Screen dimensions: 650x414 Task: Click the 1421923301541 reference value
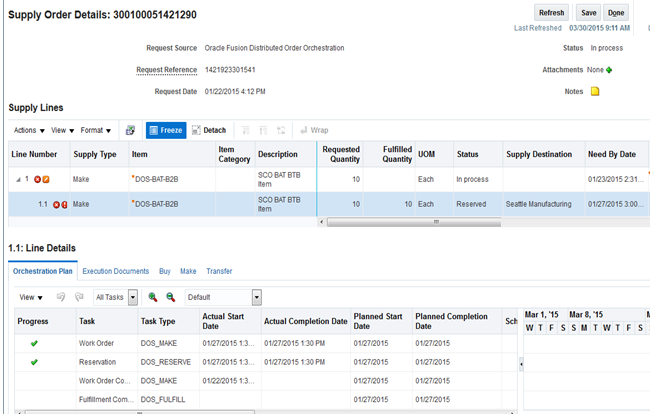click(x=230, y=70)
